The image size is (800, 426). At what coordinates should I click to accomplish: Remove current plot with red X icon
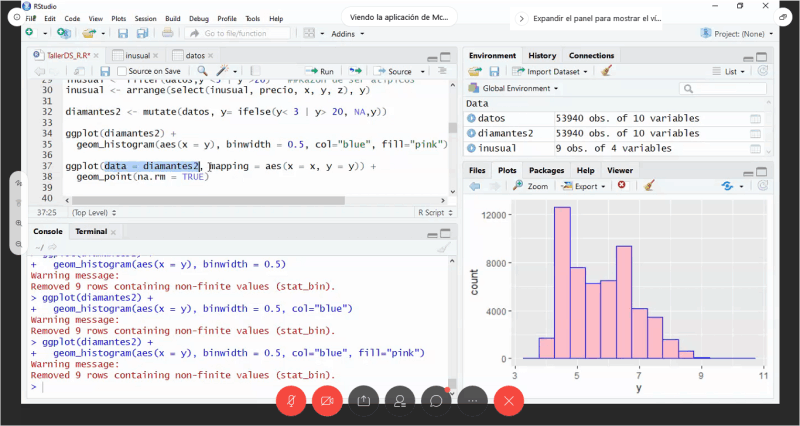(622, 186)
